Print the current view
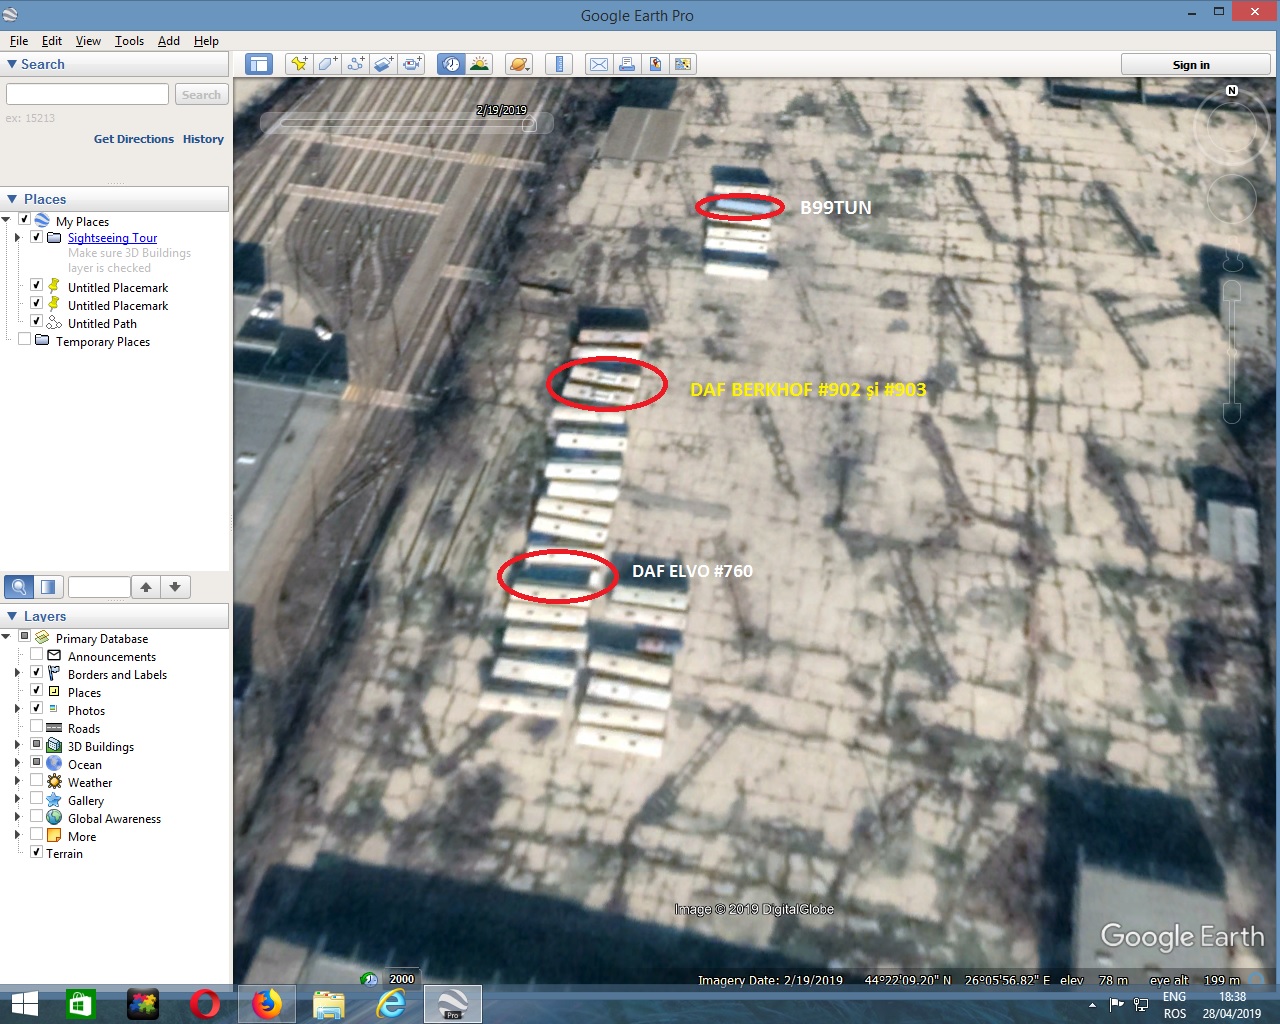This screenshot has height=1024, width=1280. coord(626,64)
